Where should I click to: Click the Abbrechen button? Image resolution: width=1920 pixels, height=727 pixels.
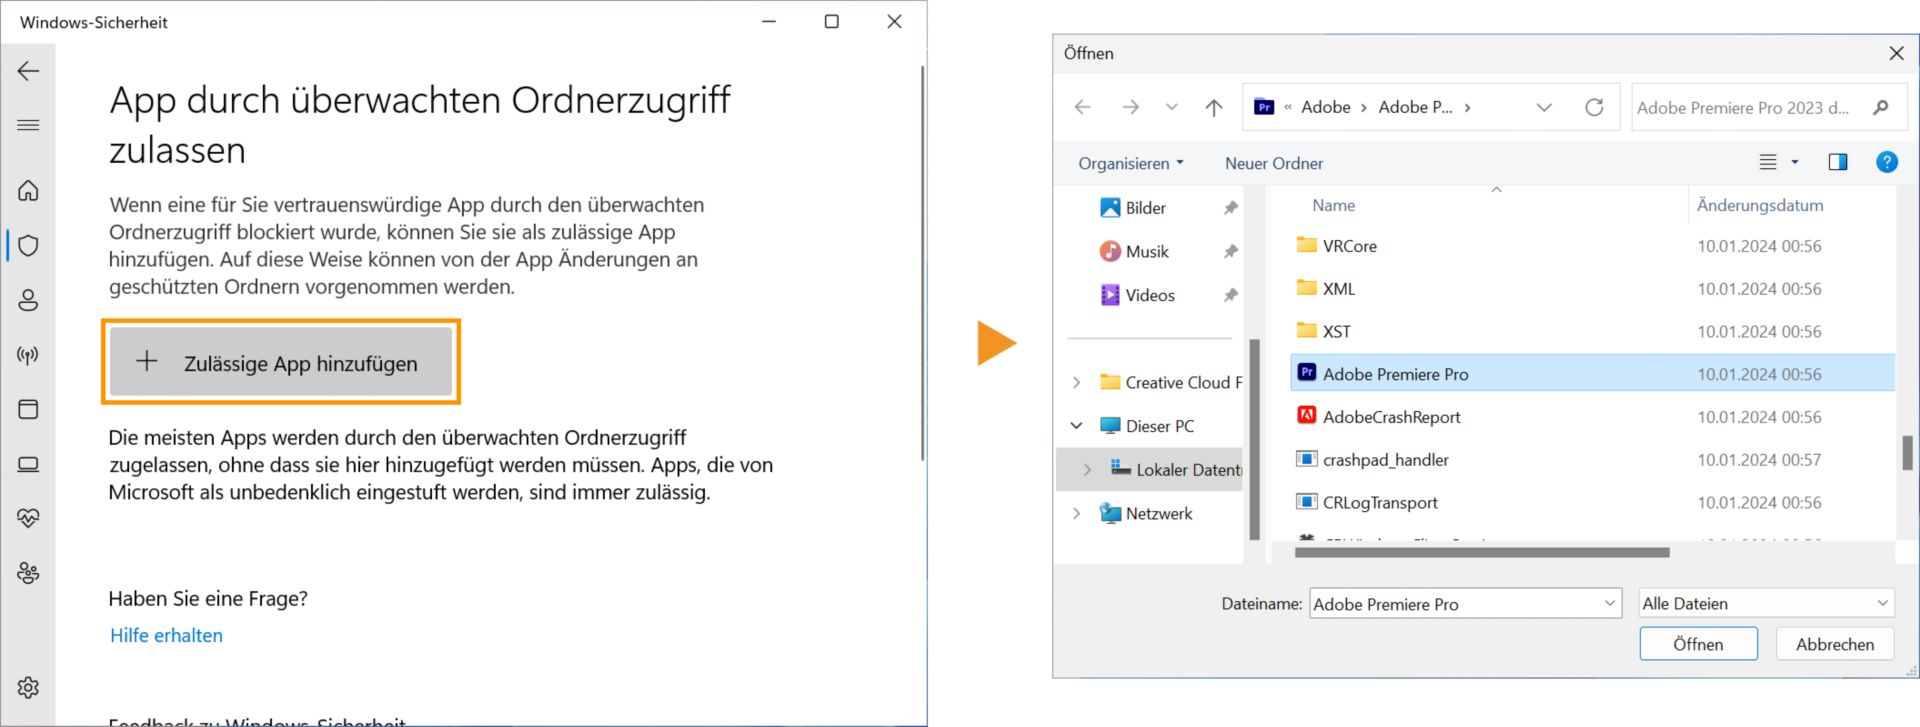tap(1835, 644)
